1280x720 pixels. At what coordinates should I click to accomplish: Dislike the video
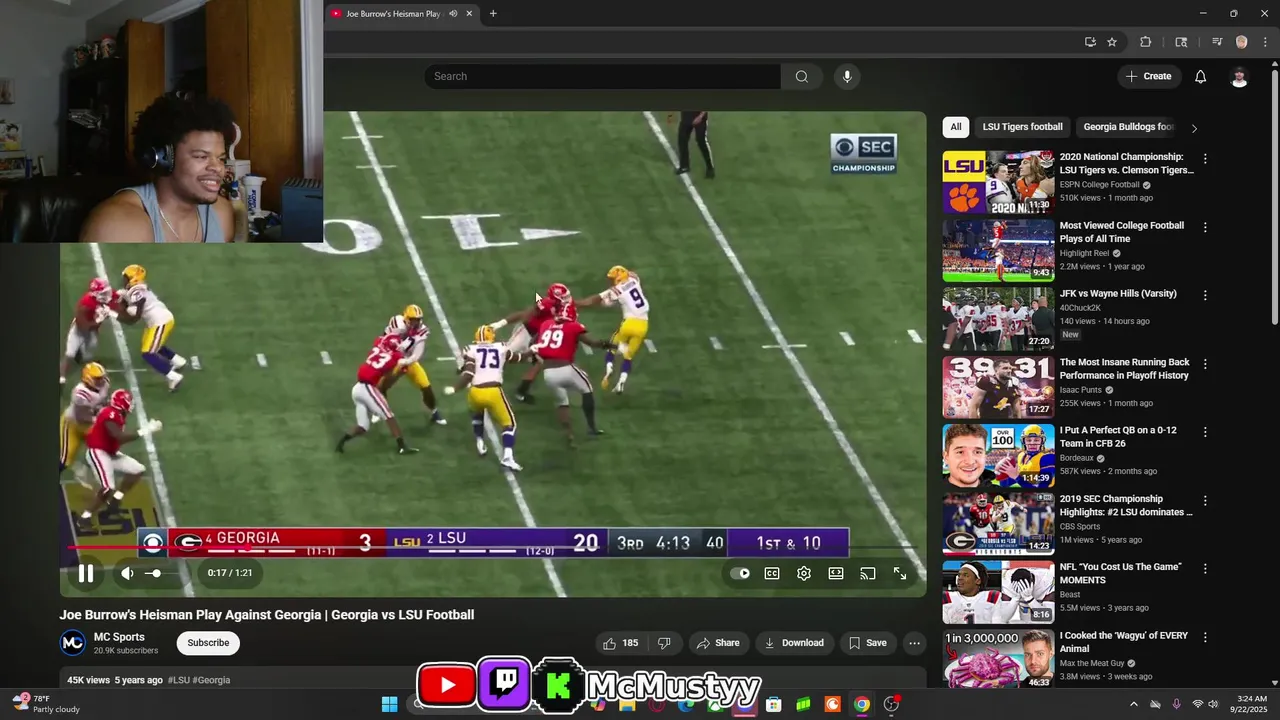pos(663,643)
